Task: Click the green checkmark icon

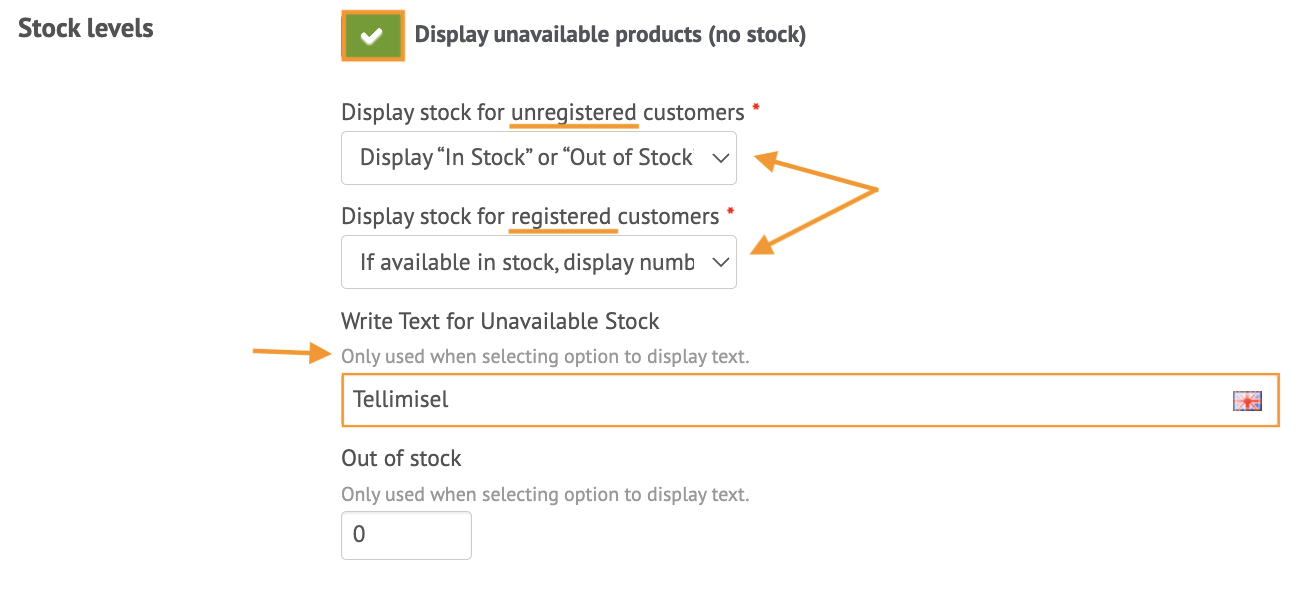Action: pyautogui.click(x=372, y=36)
